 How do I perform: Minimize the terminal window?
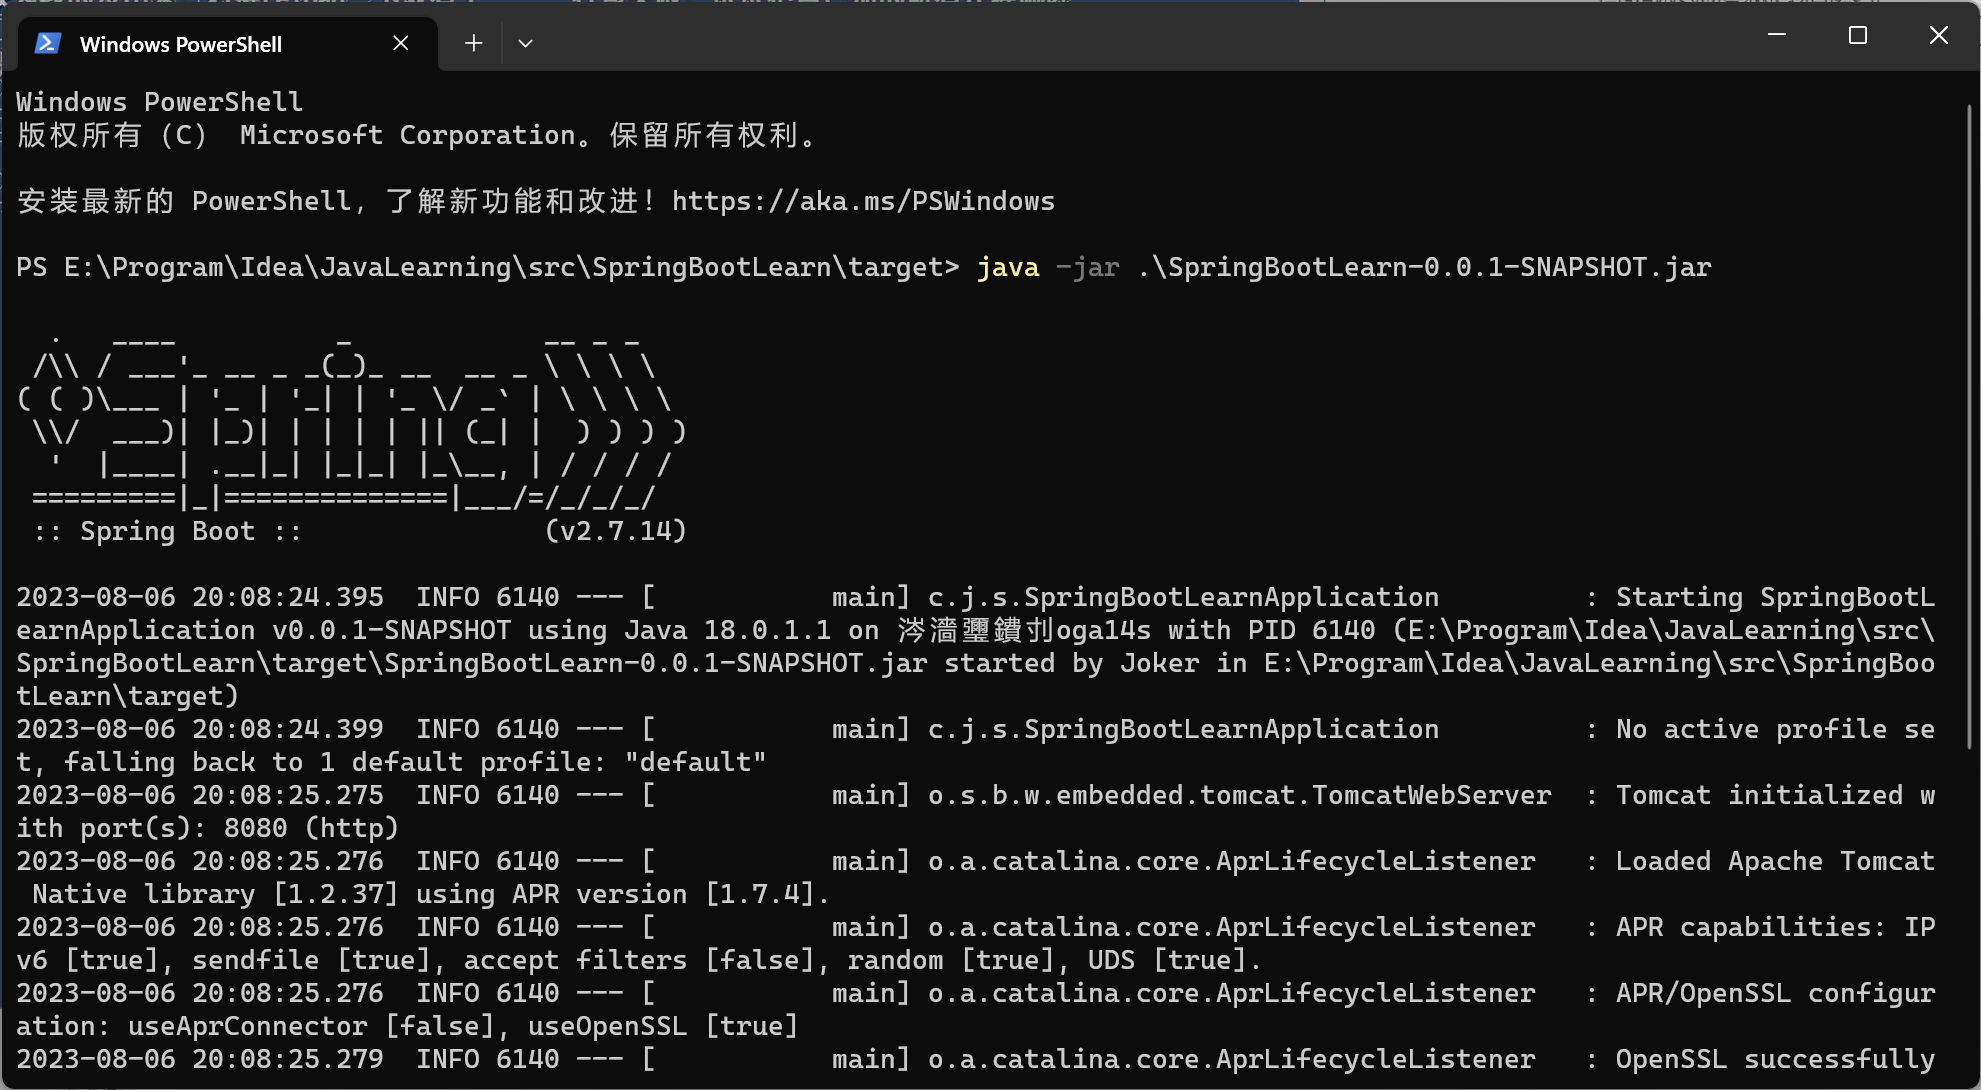[1777, 35]
